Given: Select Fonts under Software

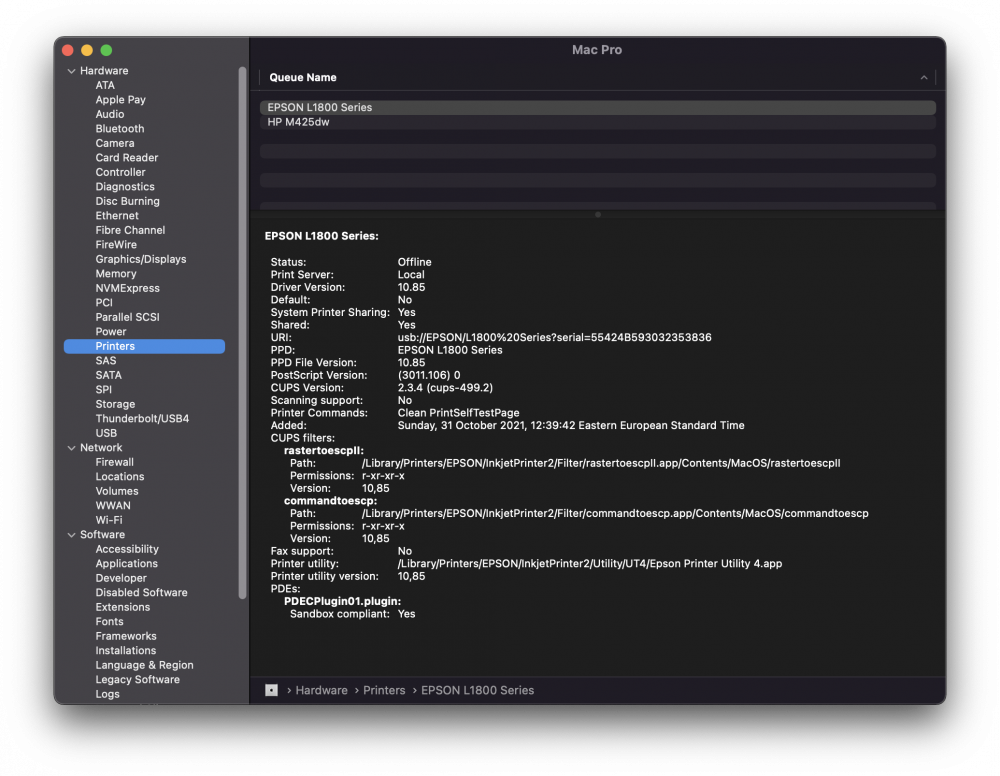Looking at the screenshot, I should (x=110, y=622).
